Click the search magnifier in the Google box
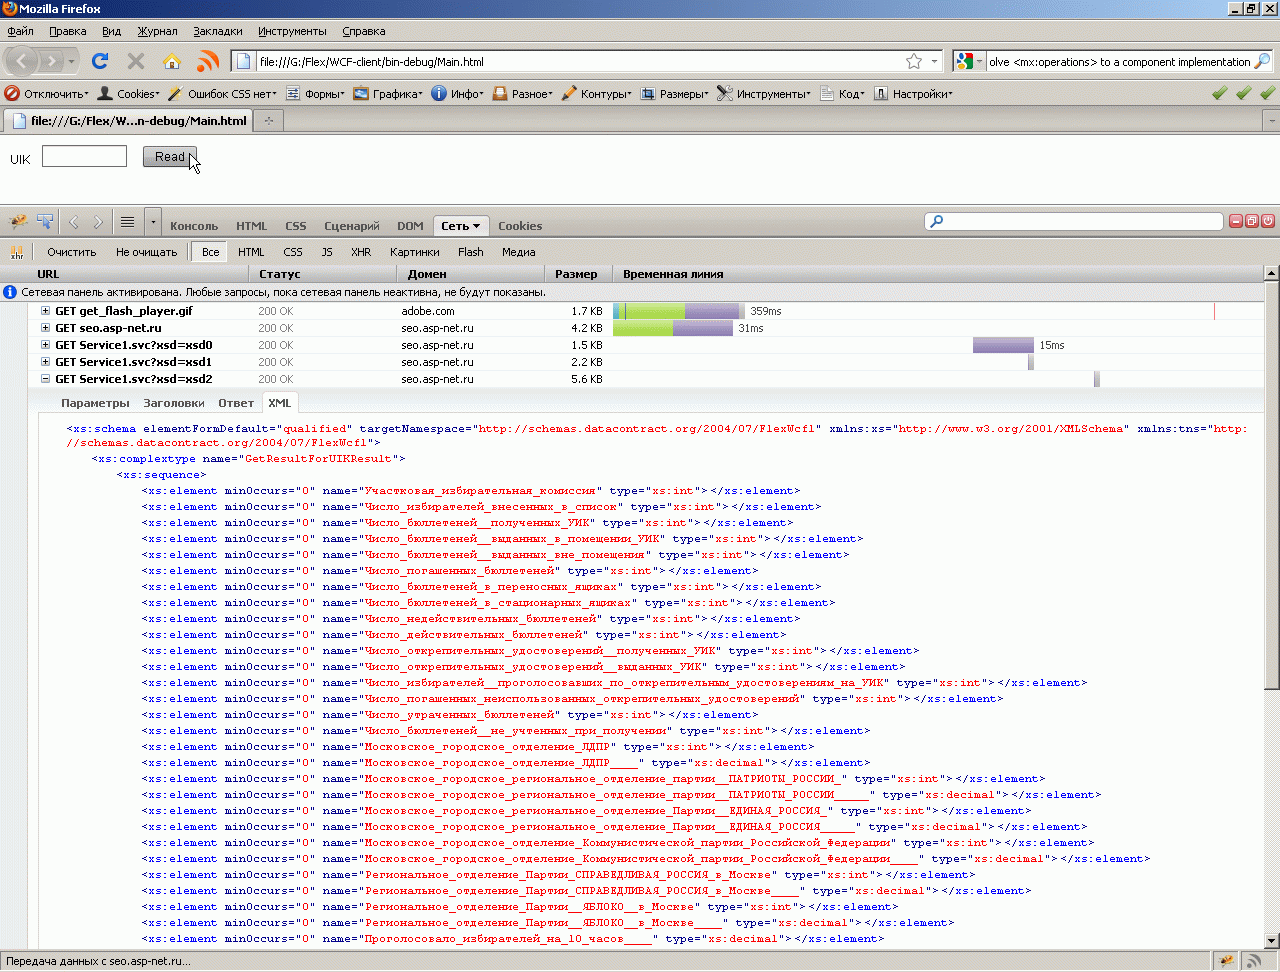Image resolution: width=1280 pixels, height=972 pixels. (x=1263, y=61)
